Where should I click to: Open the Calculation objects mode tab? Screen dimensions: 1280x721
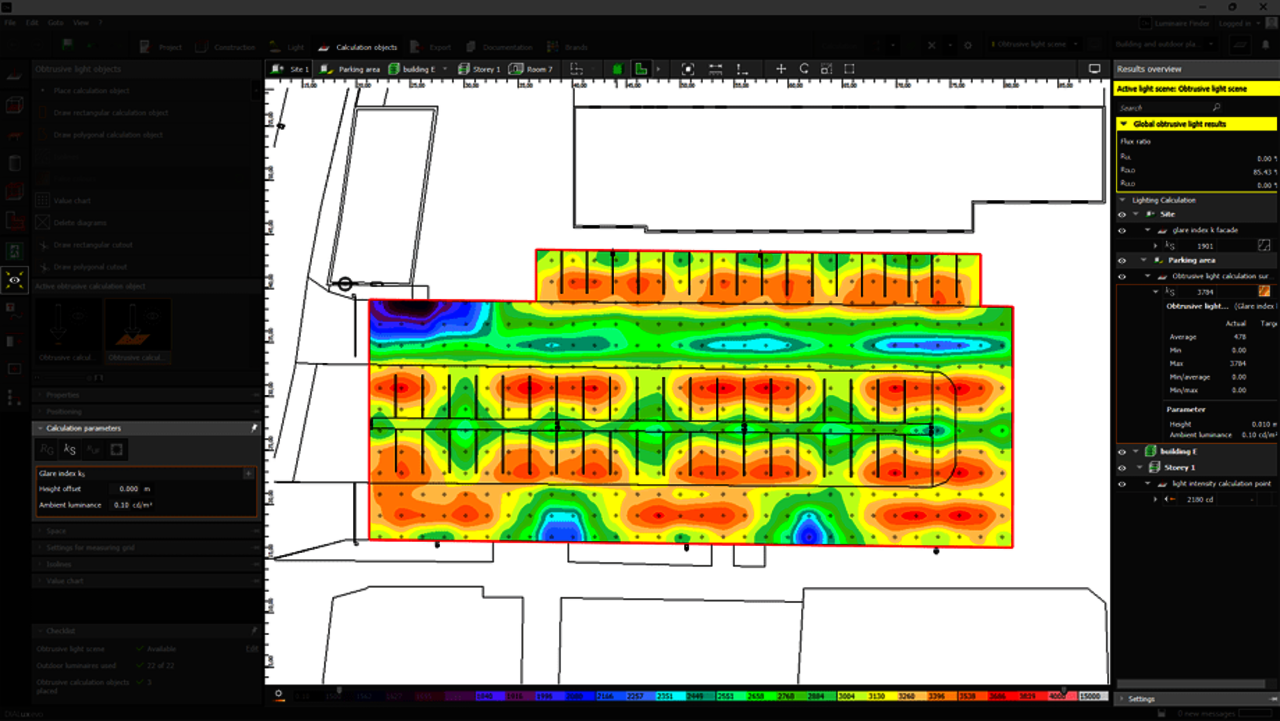click(x=357, y=47)
